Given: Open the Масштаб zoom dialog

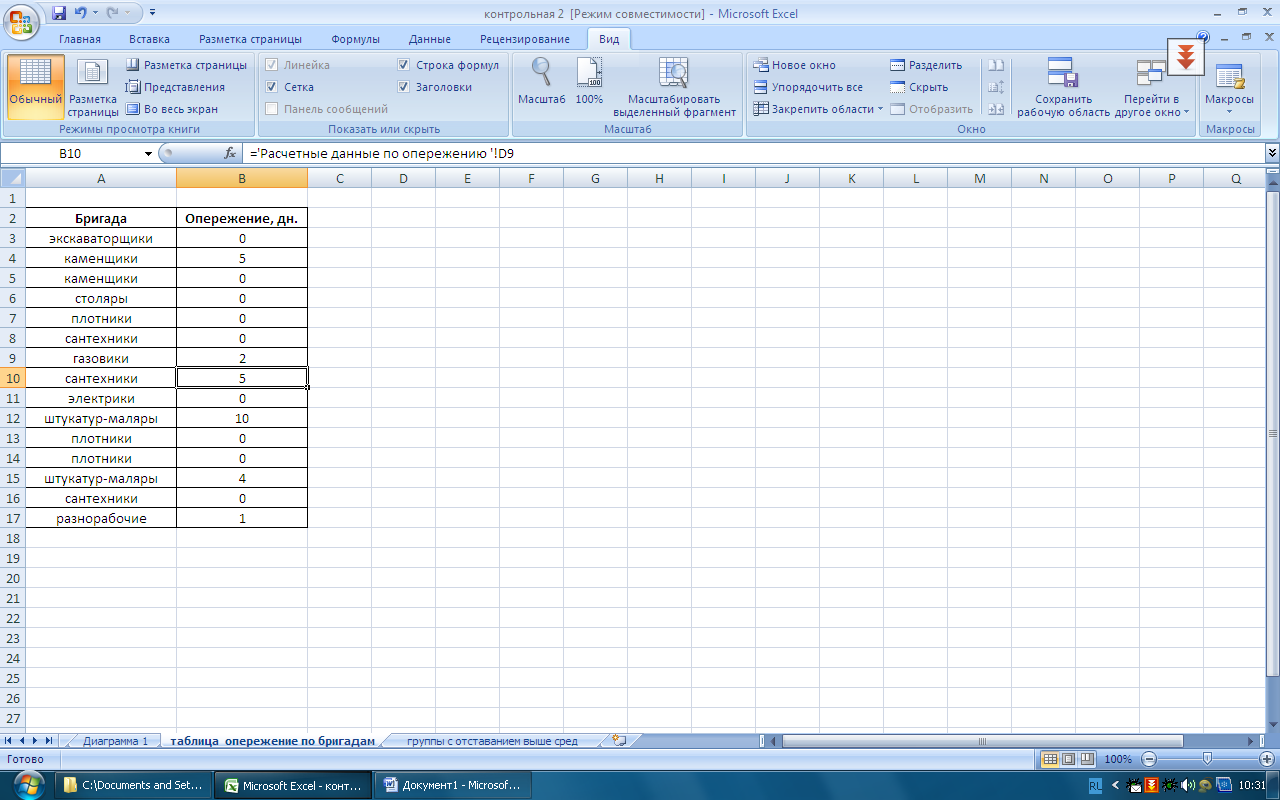Looking at the screenshot, I should point(542,84).
